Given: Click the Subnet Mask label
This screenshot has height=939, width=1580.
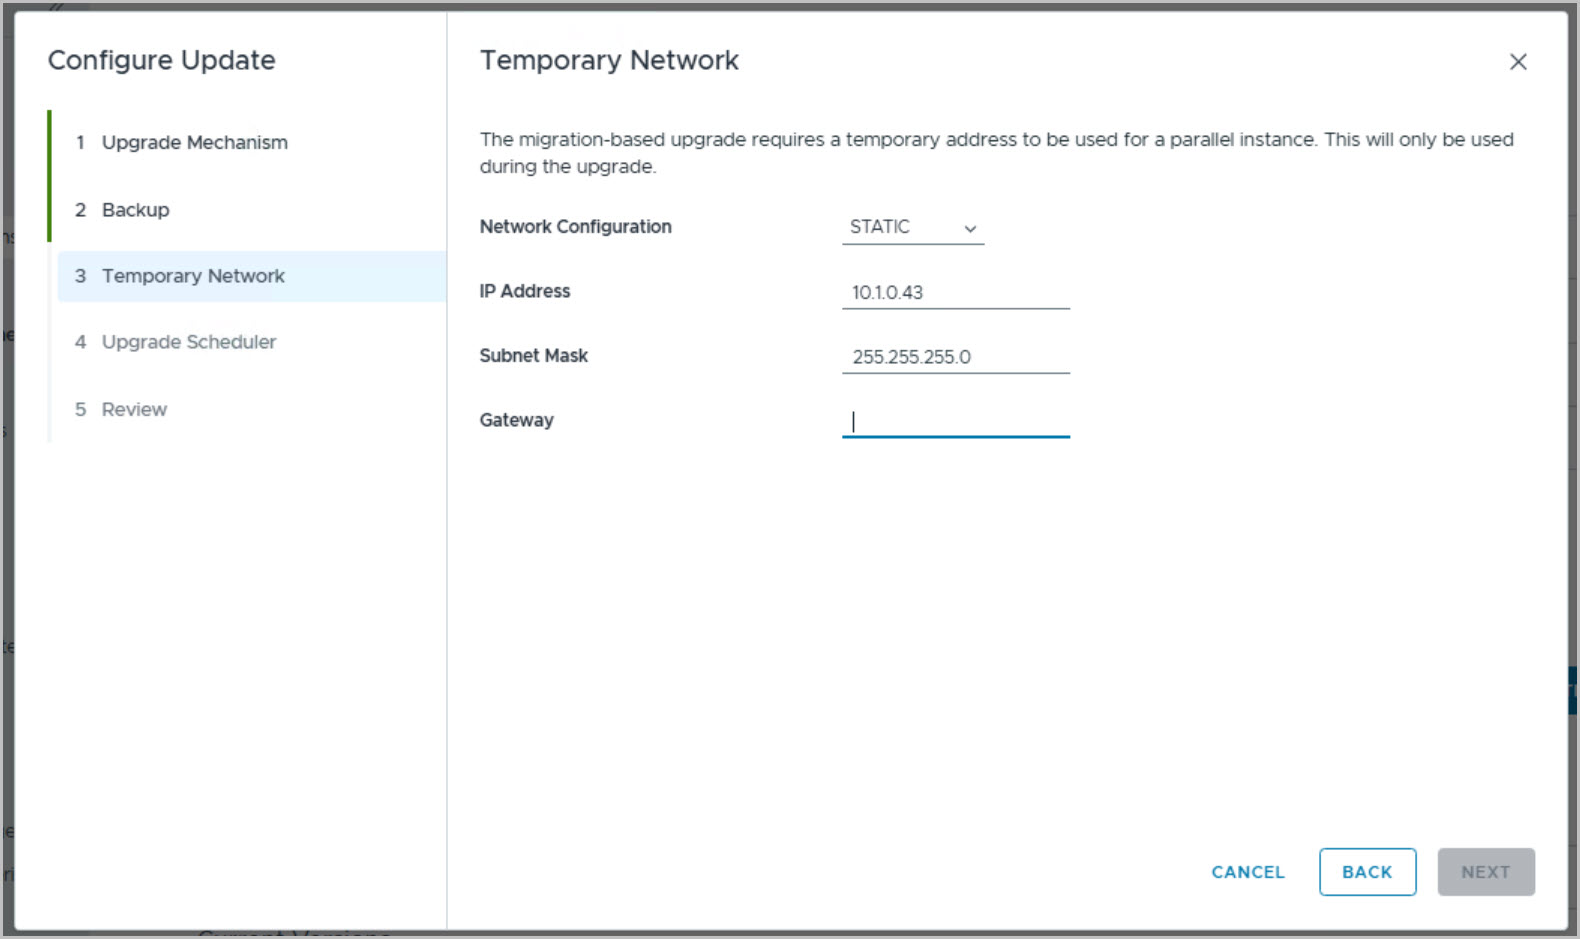Looking at the screenshot, I should (533, 356).
